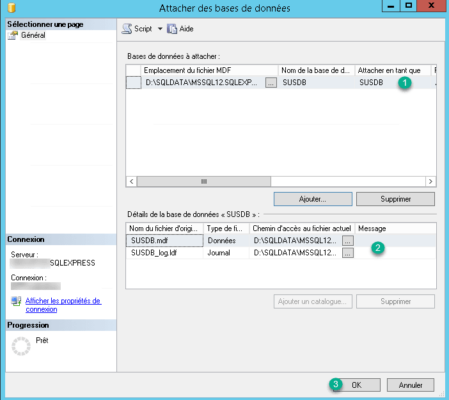Image resolution: width=449 pixels, height=400 pixels.
Task: Select SUSDB.mdf file row
Action: (x=281, y=240)
